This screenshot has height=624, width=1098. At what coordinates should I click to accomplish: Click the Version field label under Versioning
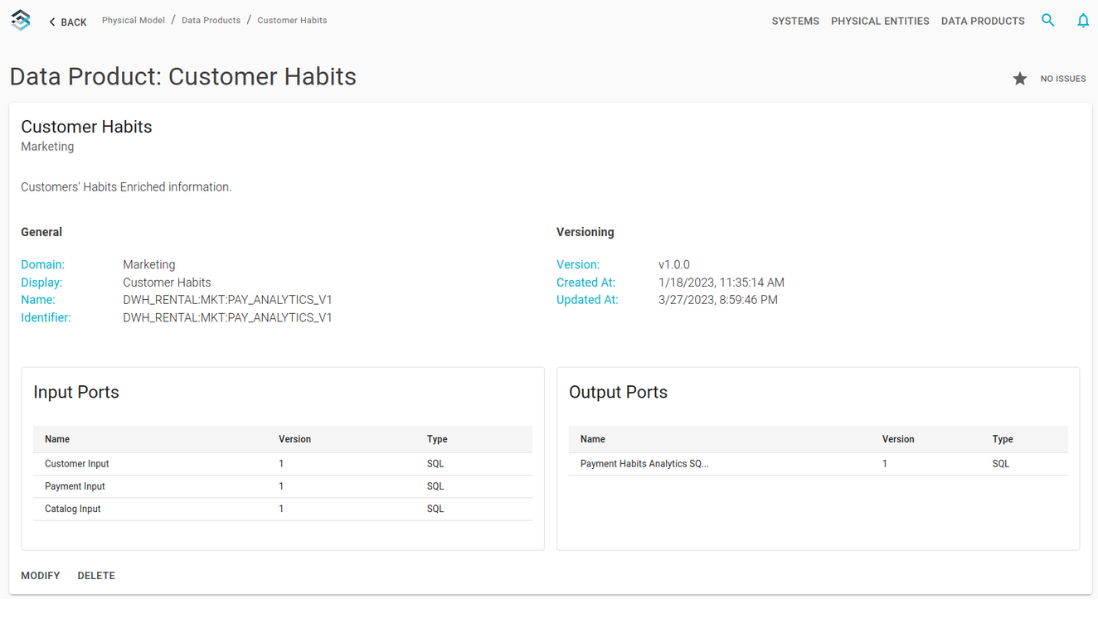(578, 265)
